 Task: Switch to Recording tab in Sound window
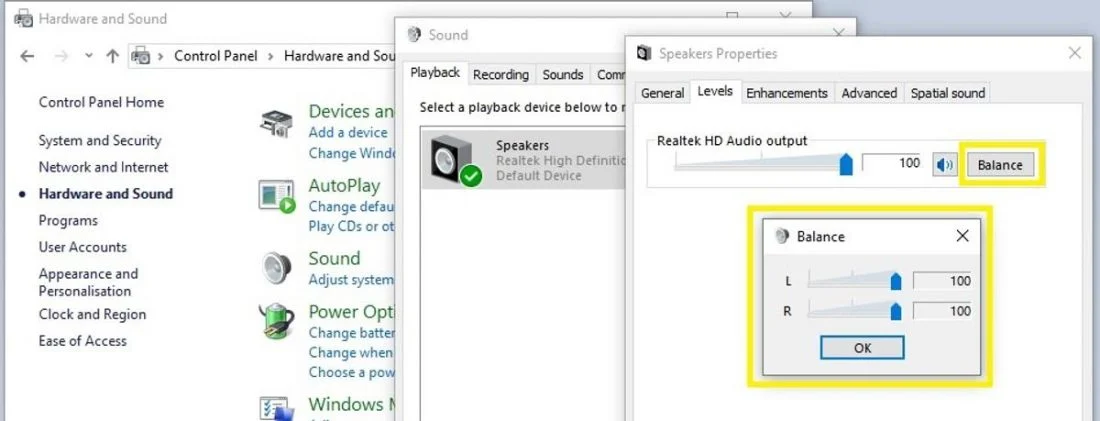pyautogui.click(x=501, y=74)
